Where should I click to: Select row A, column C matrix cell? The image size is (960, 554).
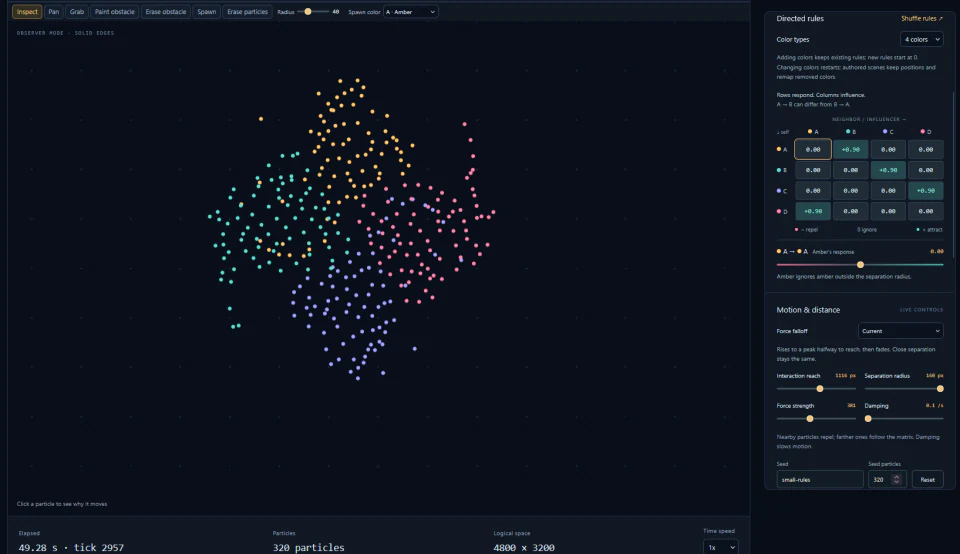pyautogui.click(x=888, y=149)
